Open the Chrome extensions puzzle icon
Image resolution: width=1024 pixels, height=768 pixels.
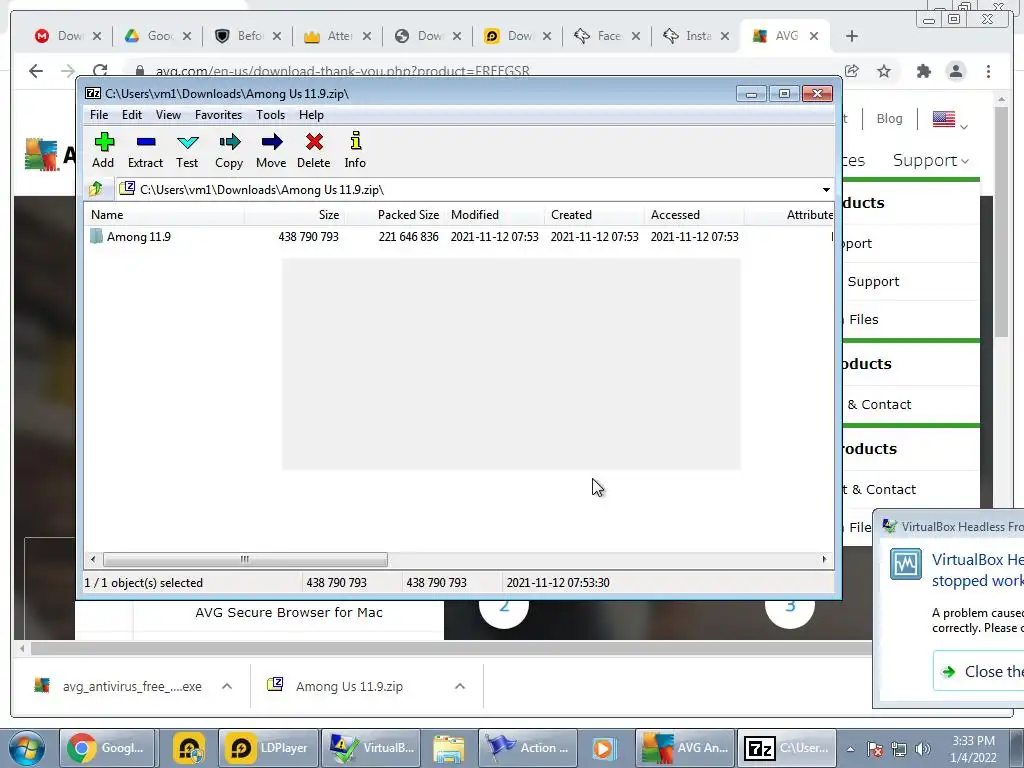pos(923,71)
